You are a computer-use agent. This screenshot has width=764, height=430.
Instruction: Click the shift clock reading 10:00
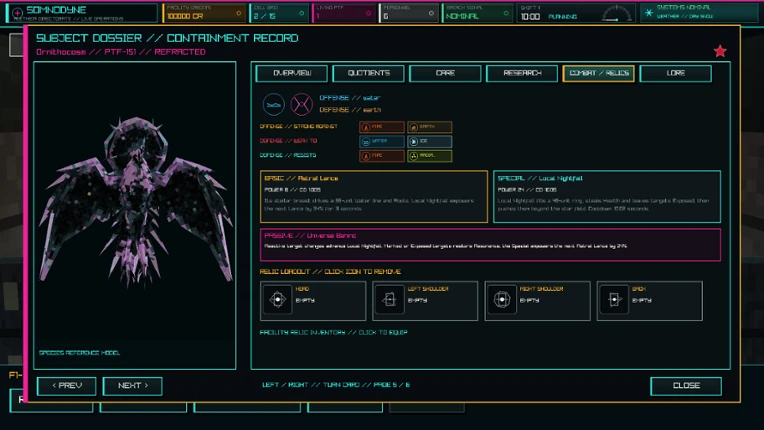pos(531,17)
